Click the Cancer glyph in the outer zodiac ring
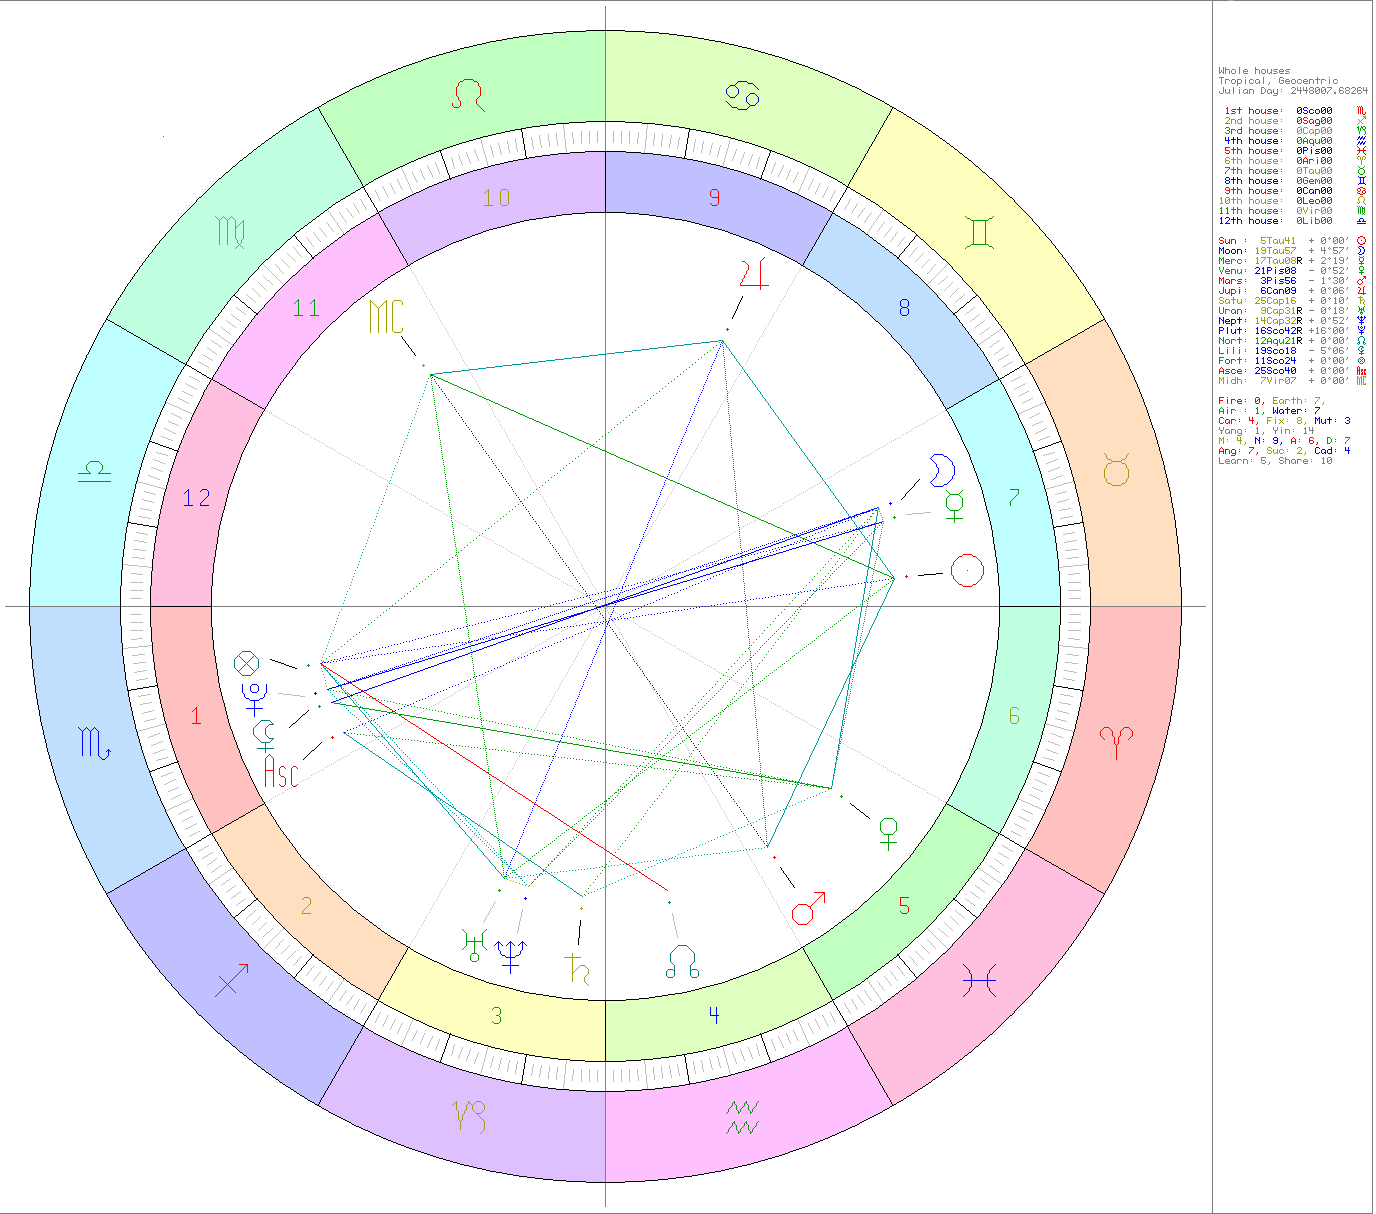Viewport: 1376px width, 1214px height. pos(743,96)
